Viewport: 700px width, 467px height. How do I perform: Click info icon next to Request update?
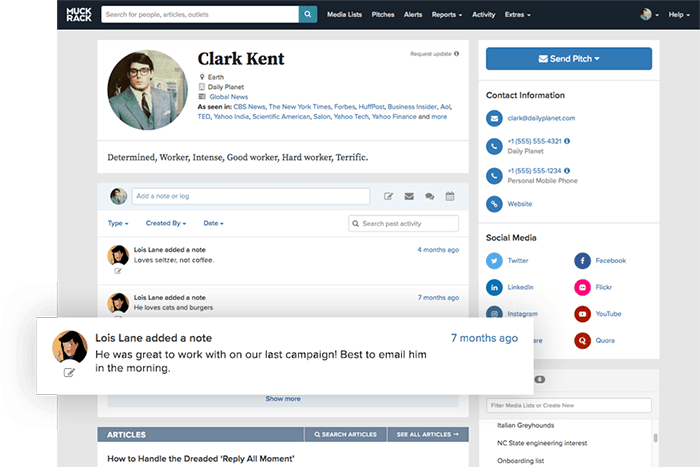point(457,54)
